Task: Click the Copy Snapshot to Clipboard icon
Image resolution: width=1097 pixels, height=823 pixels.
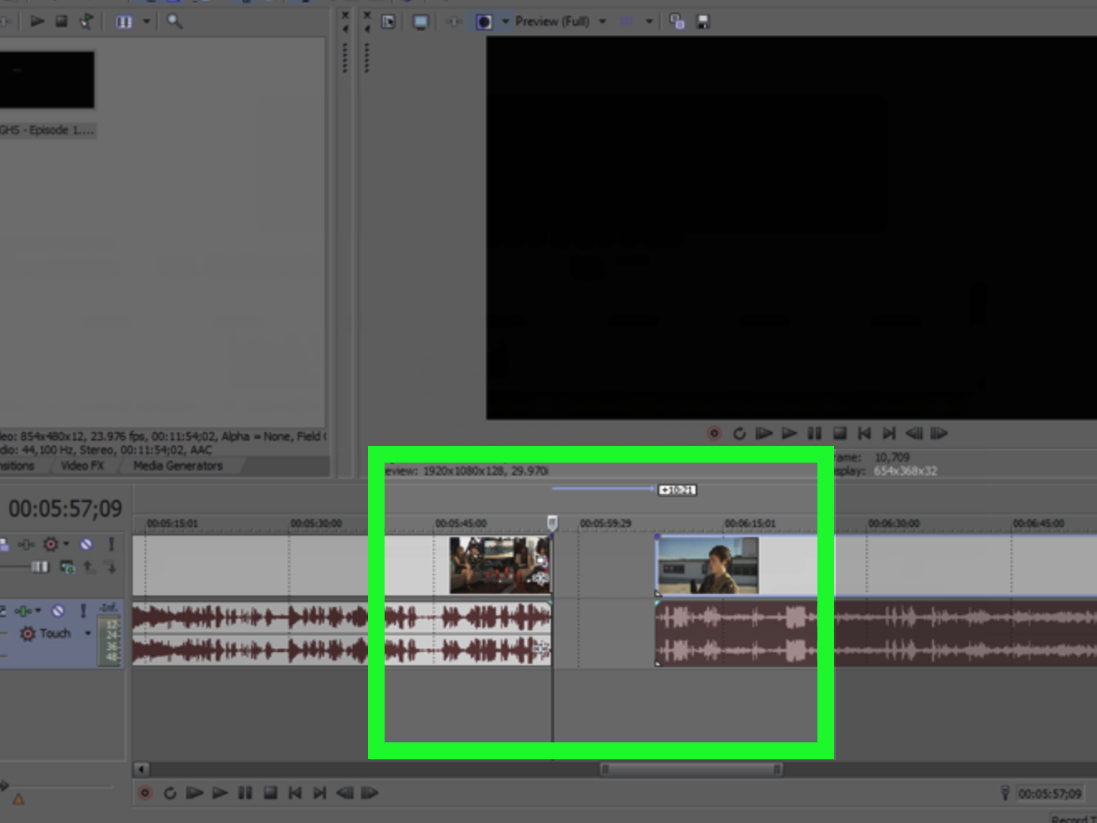Action: coord(677,21)
